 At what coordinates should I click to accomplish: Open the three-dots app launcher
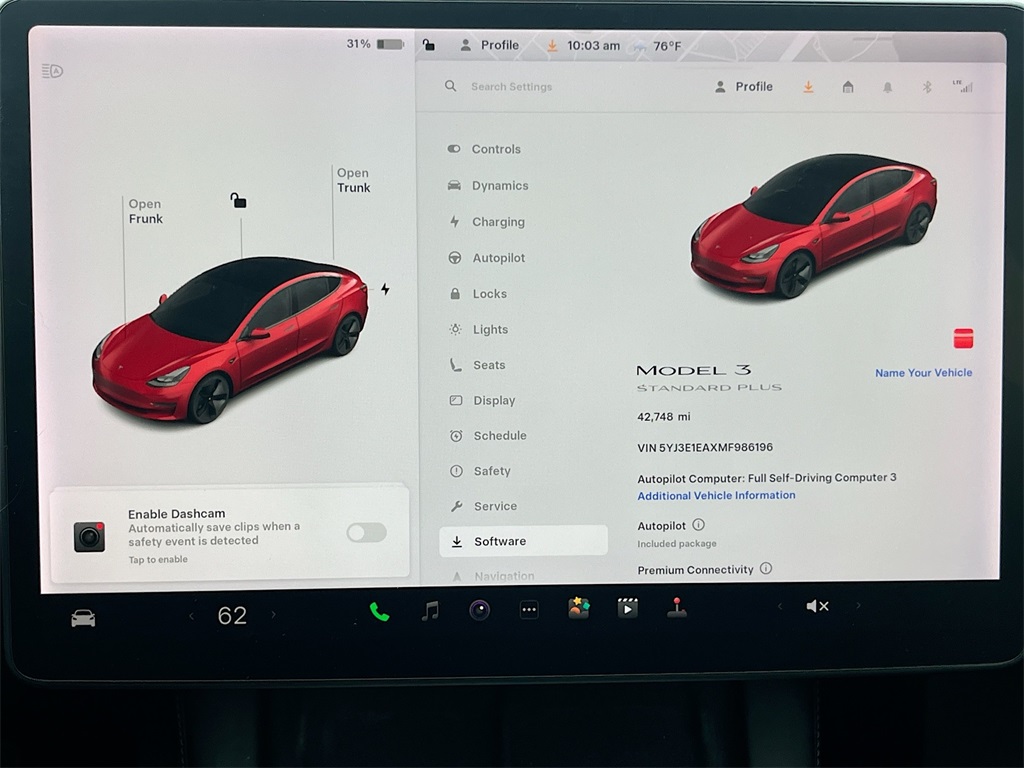point(529,610)
